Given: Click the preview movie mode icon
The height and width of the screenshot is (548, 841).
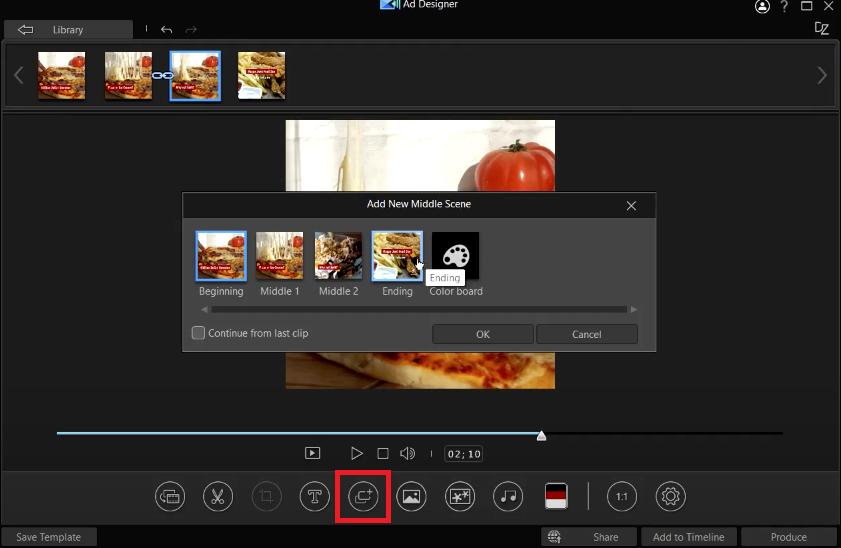Looking at the screenshot, I should tap(312, 454).
